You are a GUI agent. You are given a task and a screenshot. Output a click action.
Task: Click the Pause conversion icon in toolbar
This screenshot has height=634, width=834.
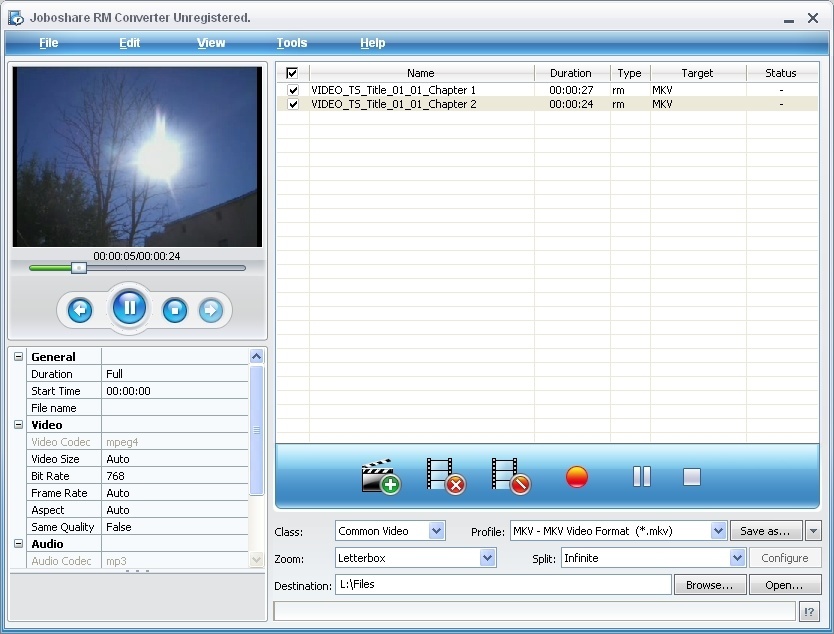641,477
